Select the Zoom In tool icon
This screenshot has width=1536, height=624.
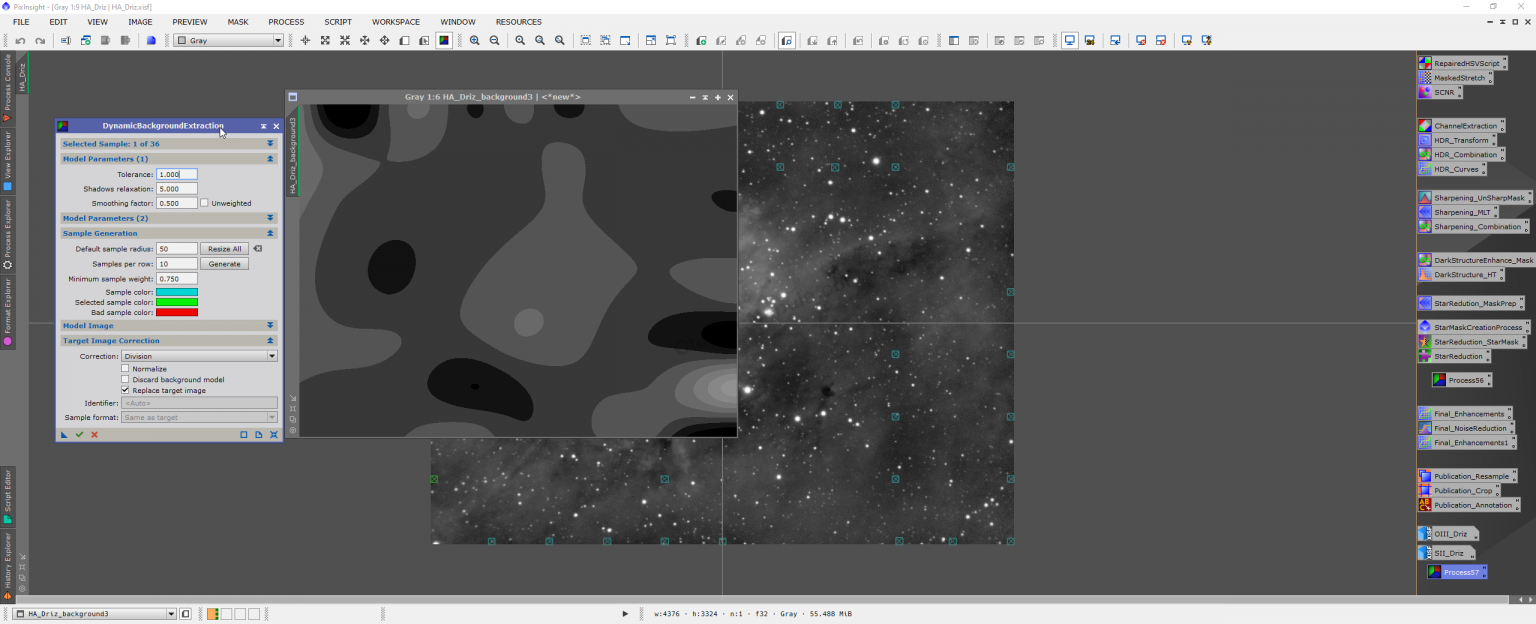pos(474,40)
